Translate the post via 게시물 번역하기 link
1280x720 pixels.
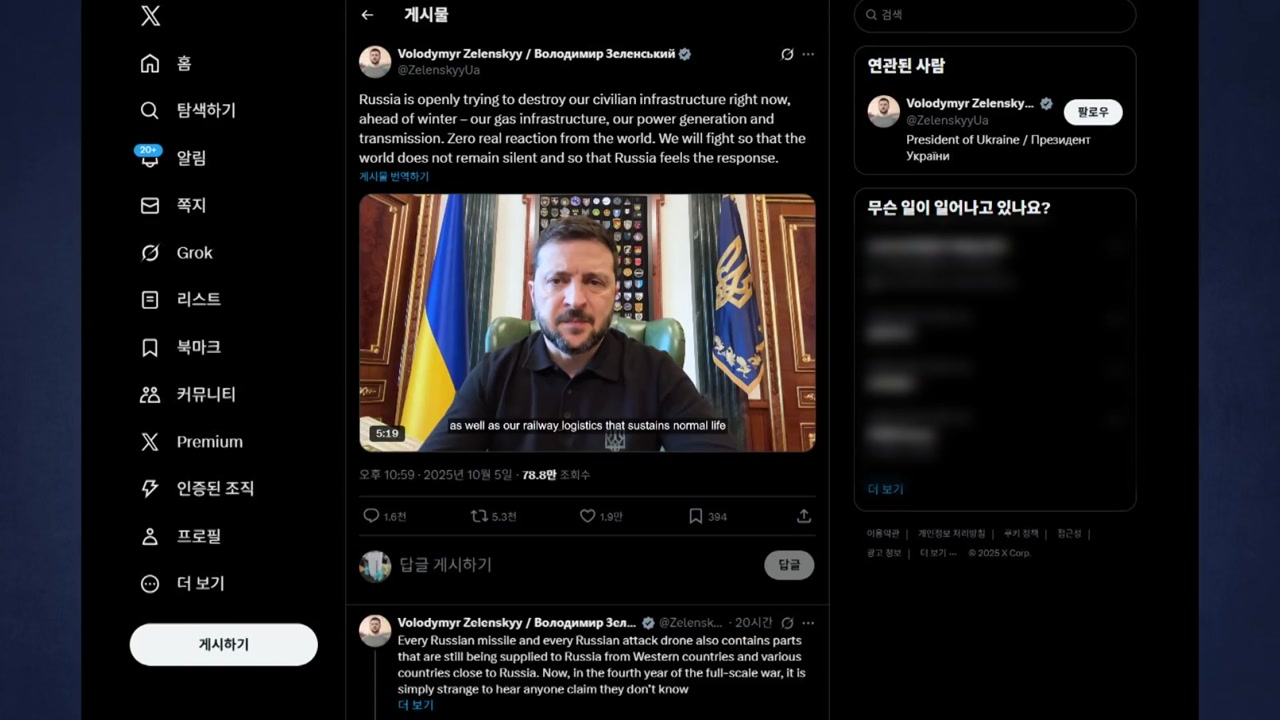(394, 176)
